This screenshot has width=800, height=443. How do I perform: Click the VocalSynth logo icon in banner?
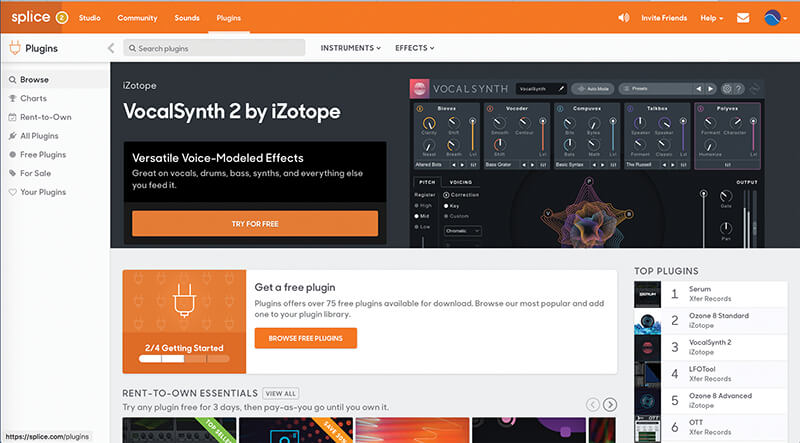(x=419, y=89)
